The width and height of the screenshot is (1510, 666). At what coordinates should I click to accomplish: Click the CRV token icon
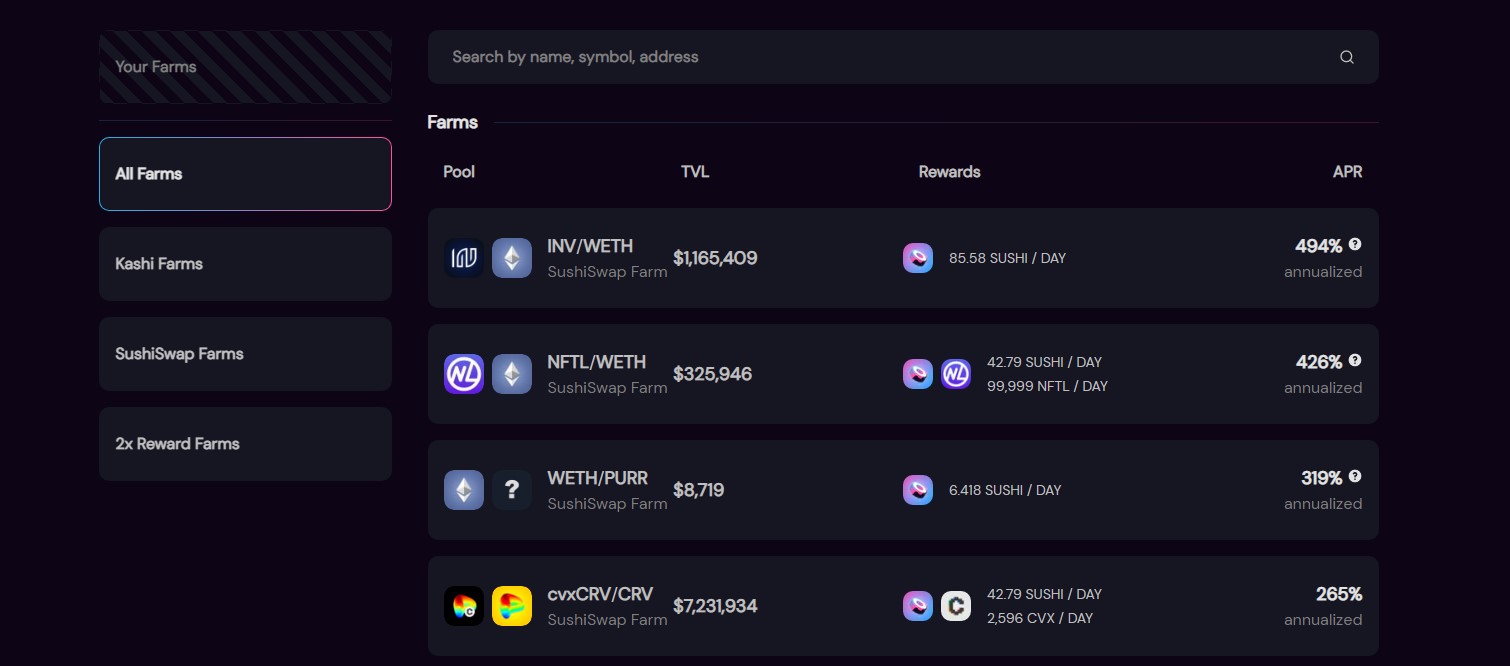512,606
